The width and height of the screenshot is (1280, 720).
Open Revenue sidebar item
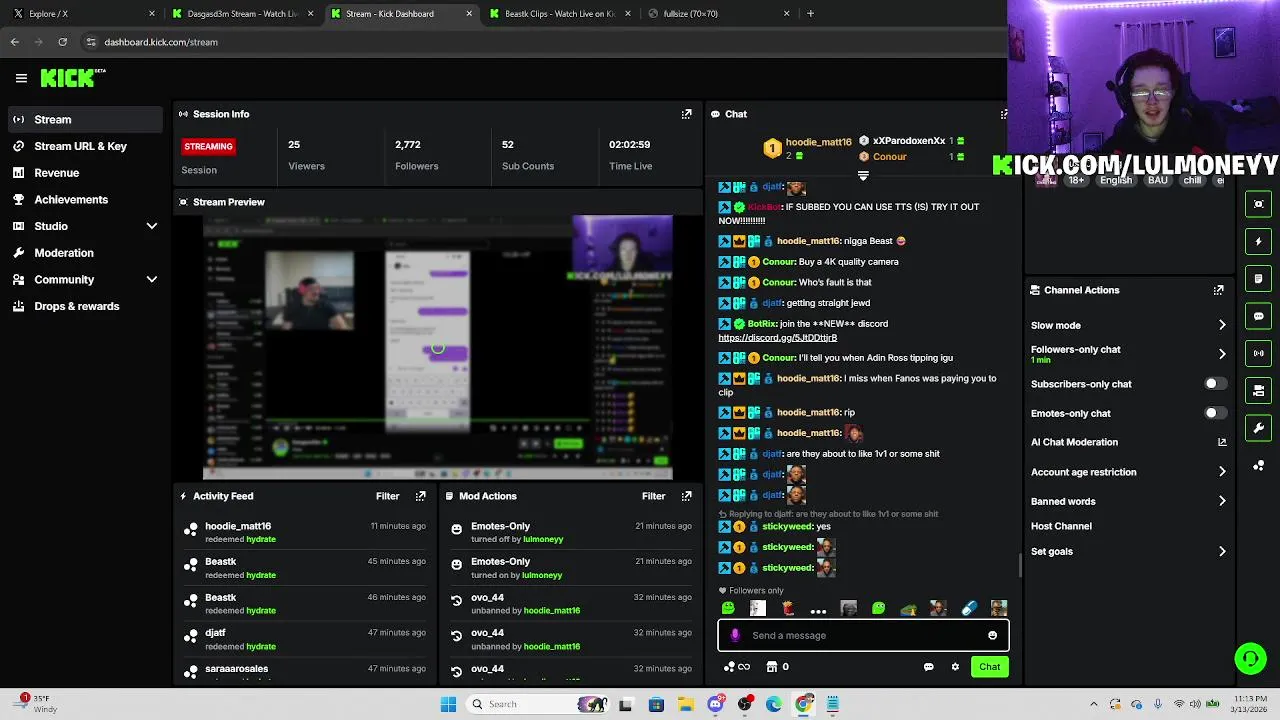(85, 173)
